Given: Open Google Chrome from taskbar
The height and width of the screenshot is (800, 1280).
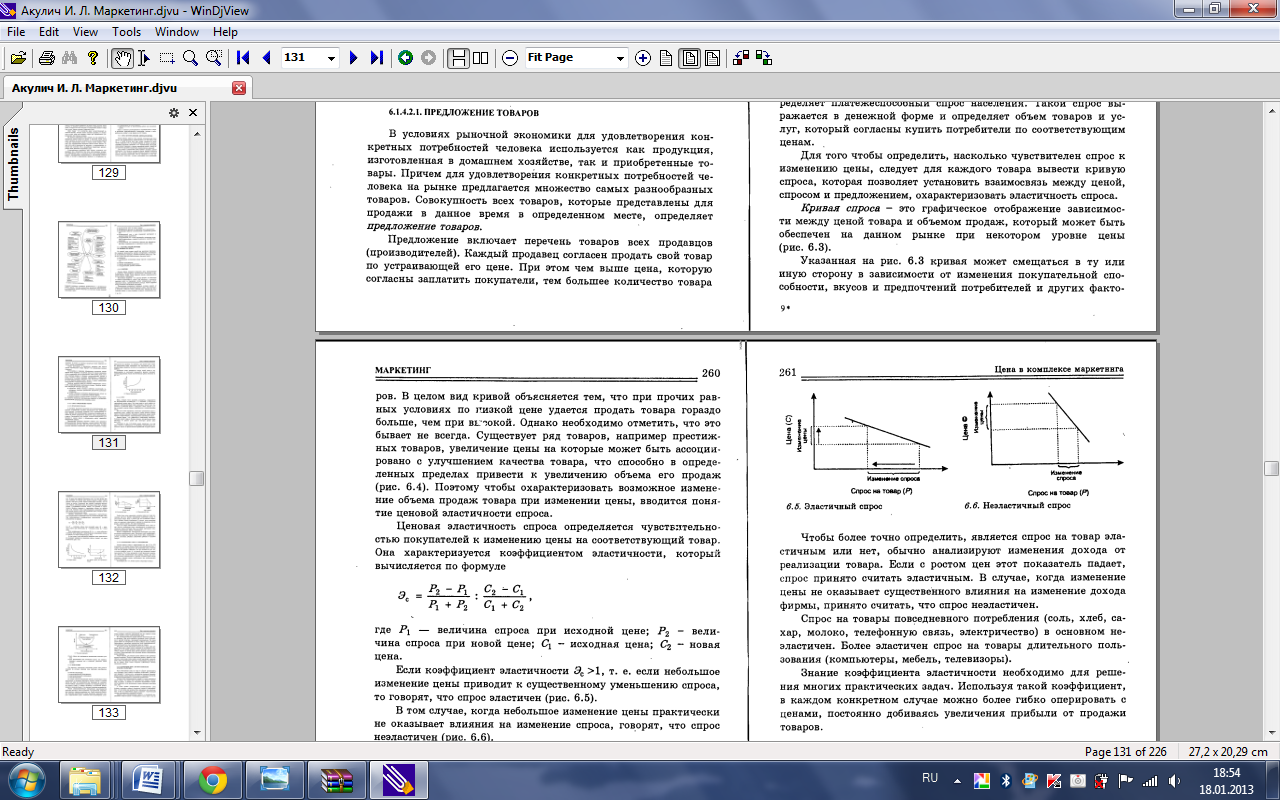Looking at the screenshot, I should [212, 779].
